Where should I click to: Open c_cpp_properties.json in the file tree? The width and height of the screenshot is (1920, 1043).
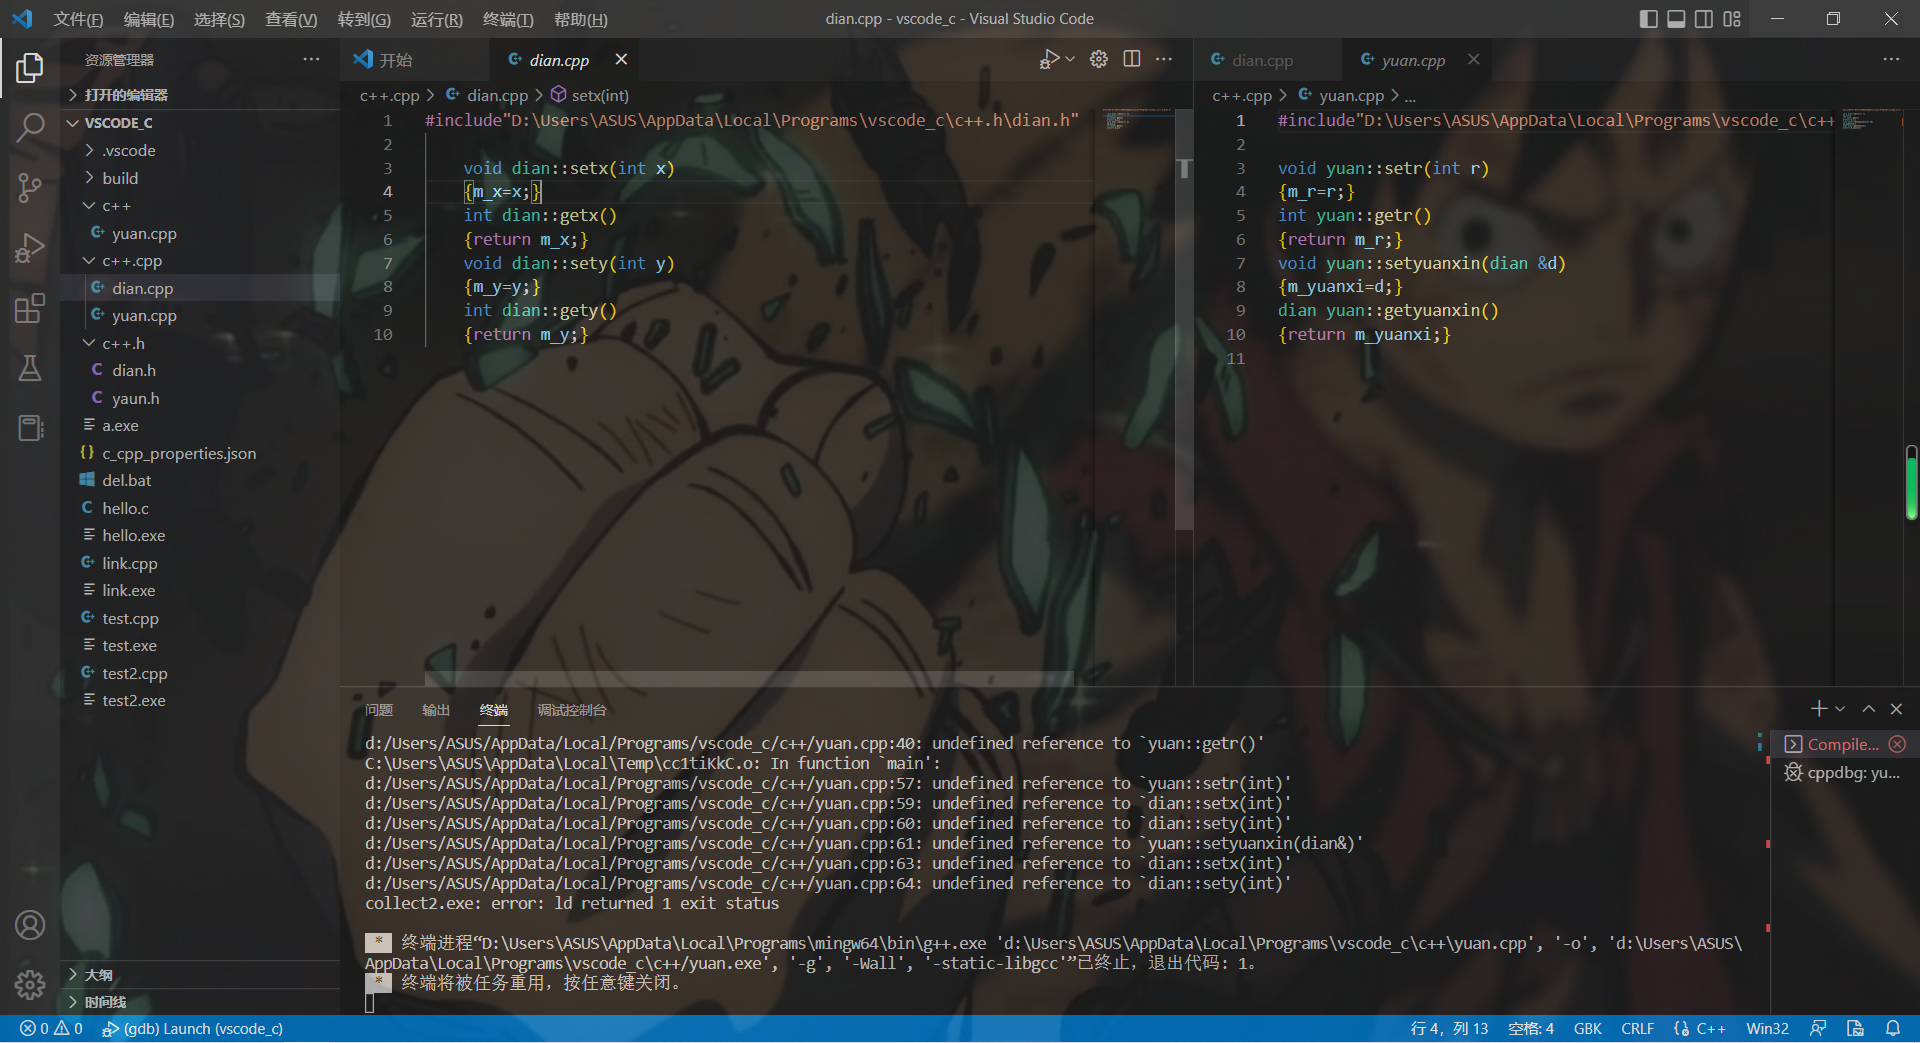[200, 453]
